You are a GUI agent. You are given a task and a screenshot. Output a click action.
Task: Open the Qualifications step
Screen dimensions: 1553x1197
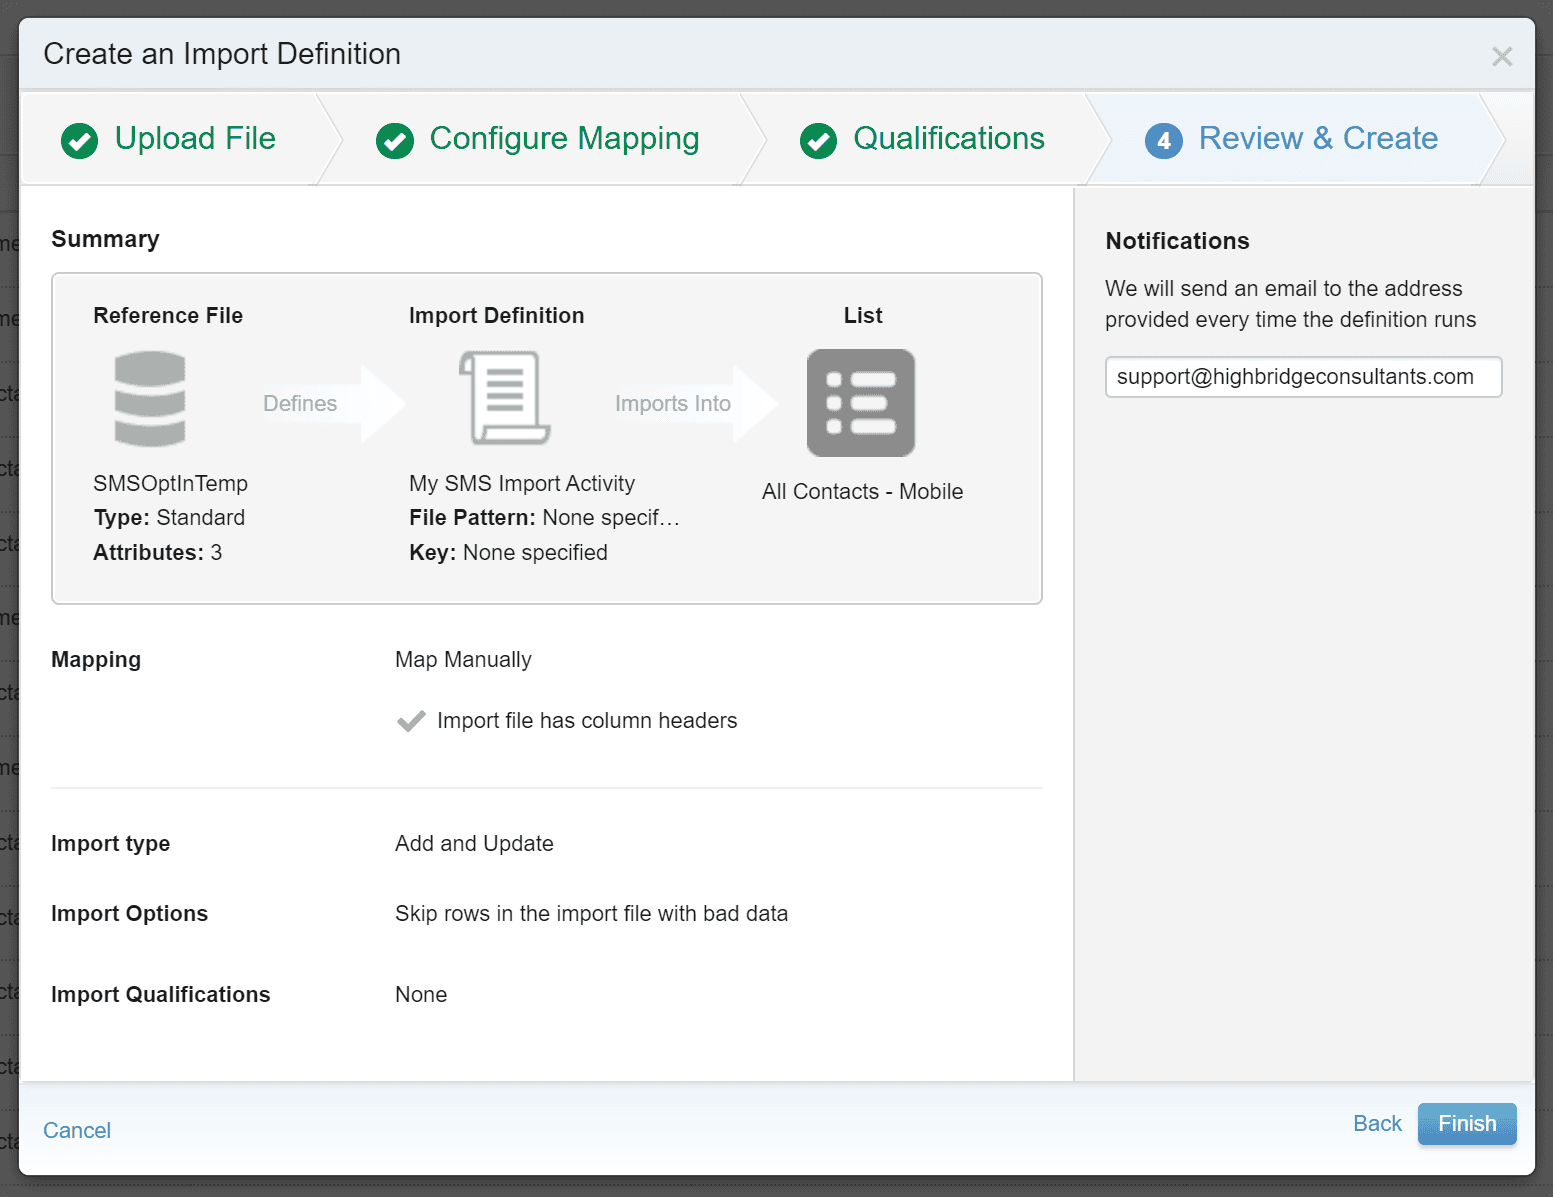(x=948, y=139)
